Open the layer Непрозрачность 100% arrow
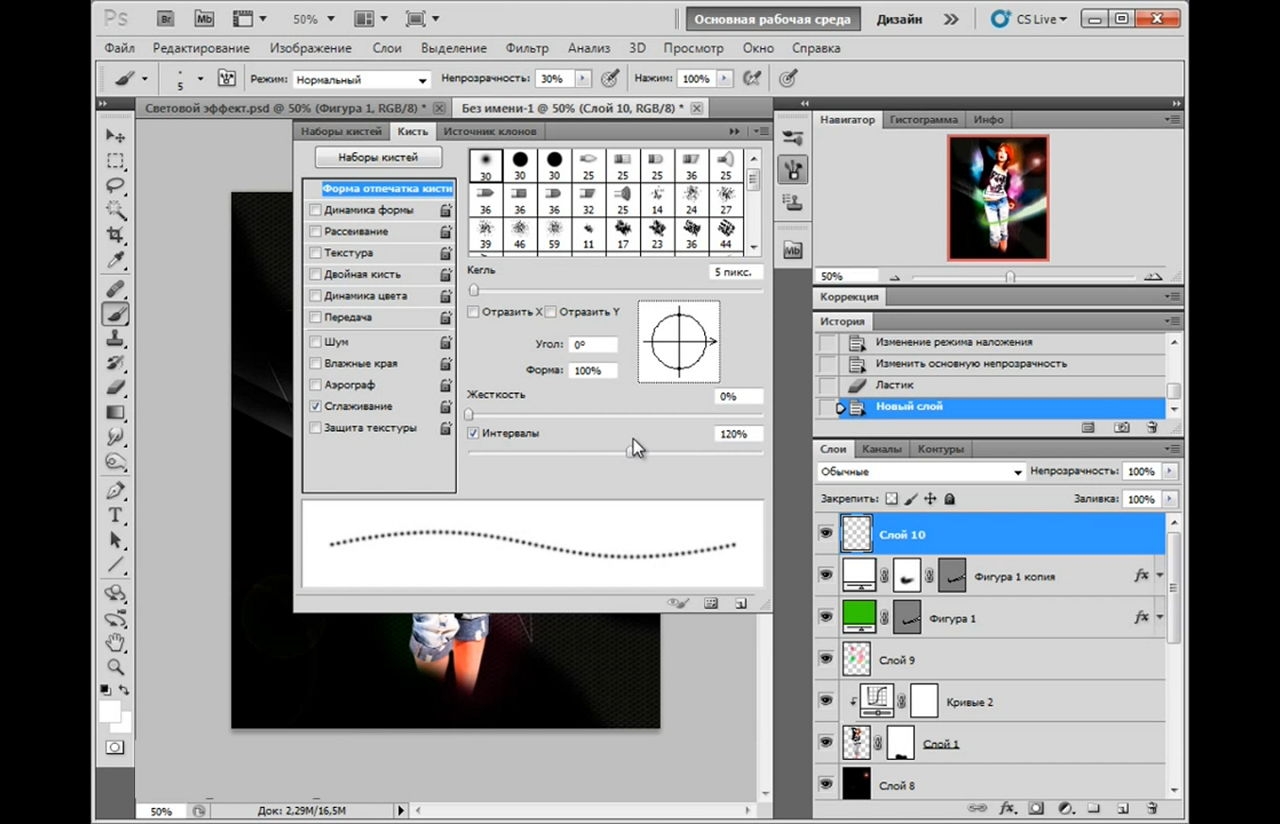1280x824 pixels. click(1169, 471)
